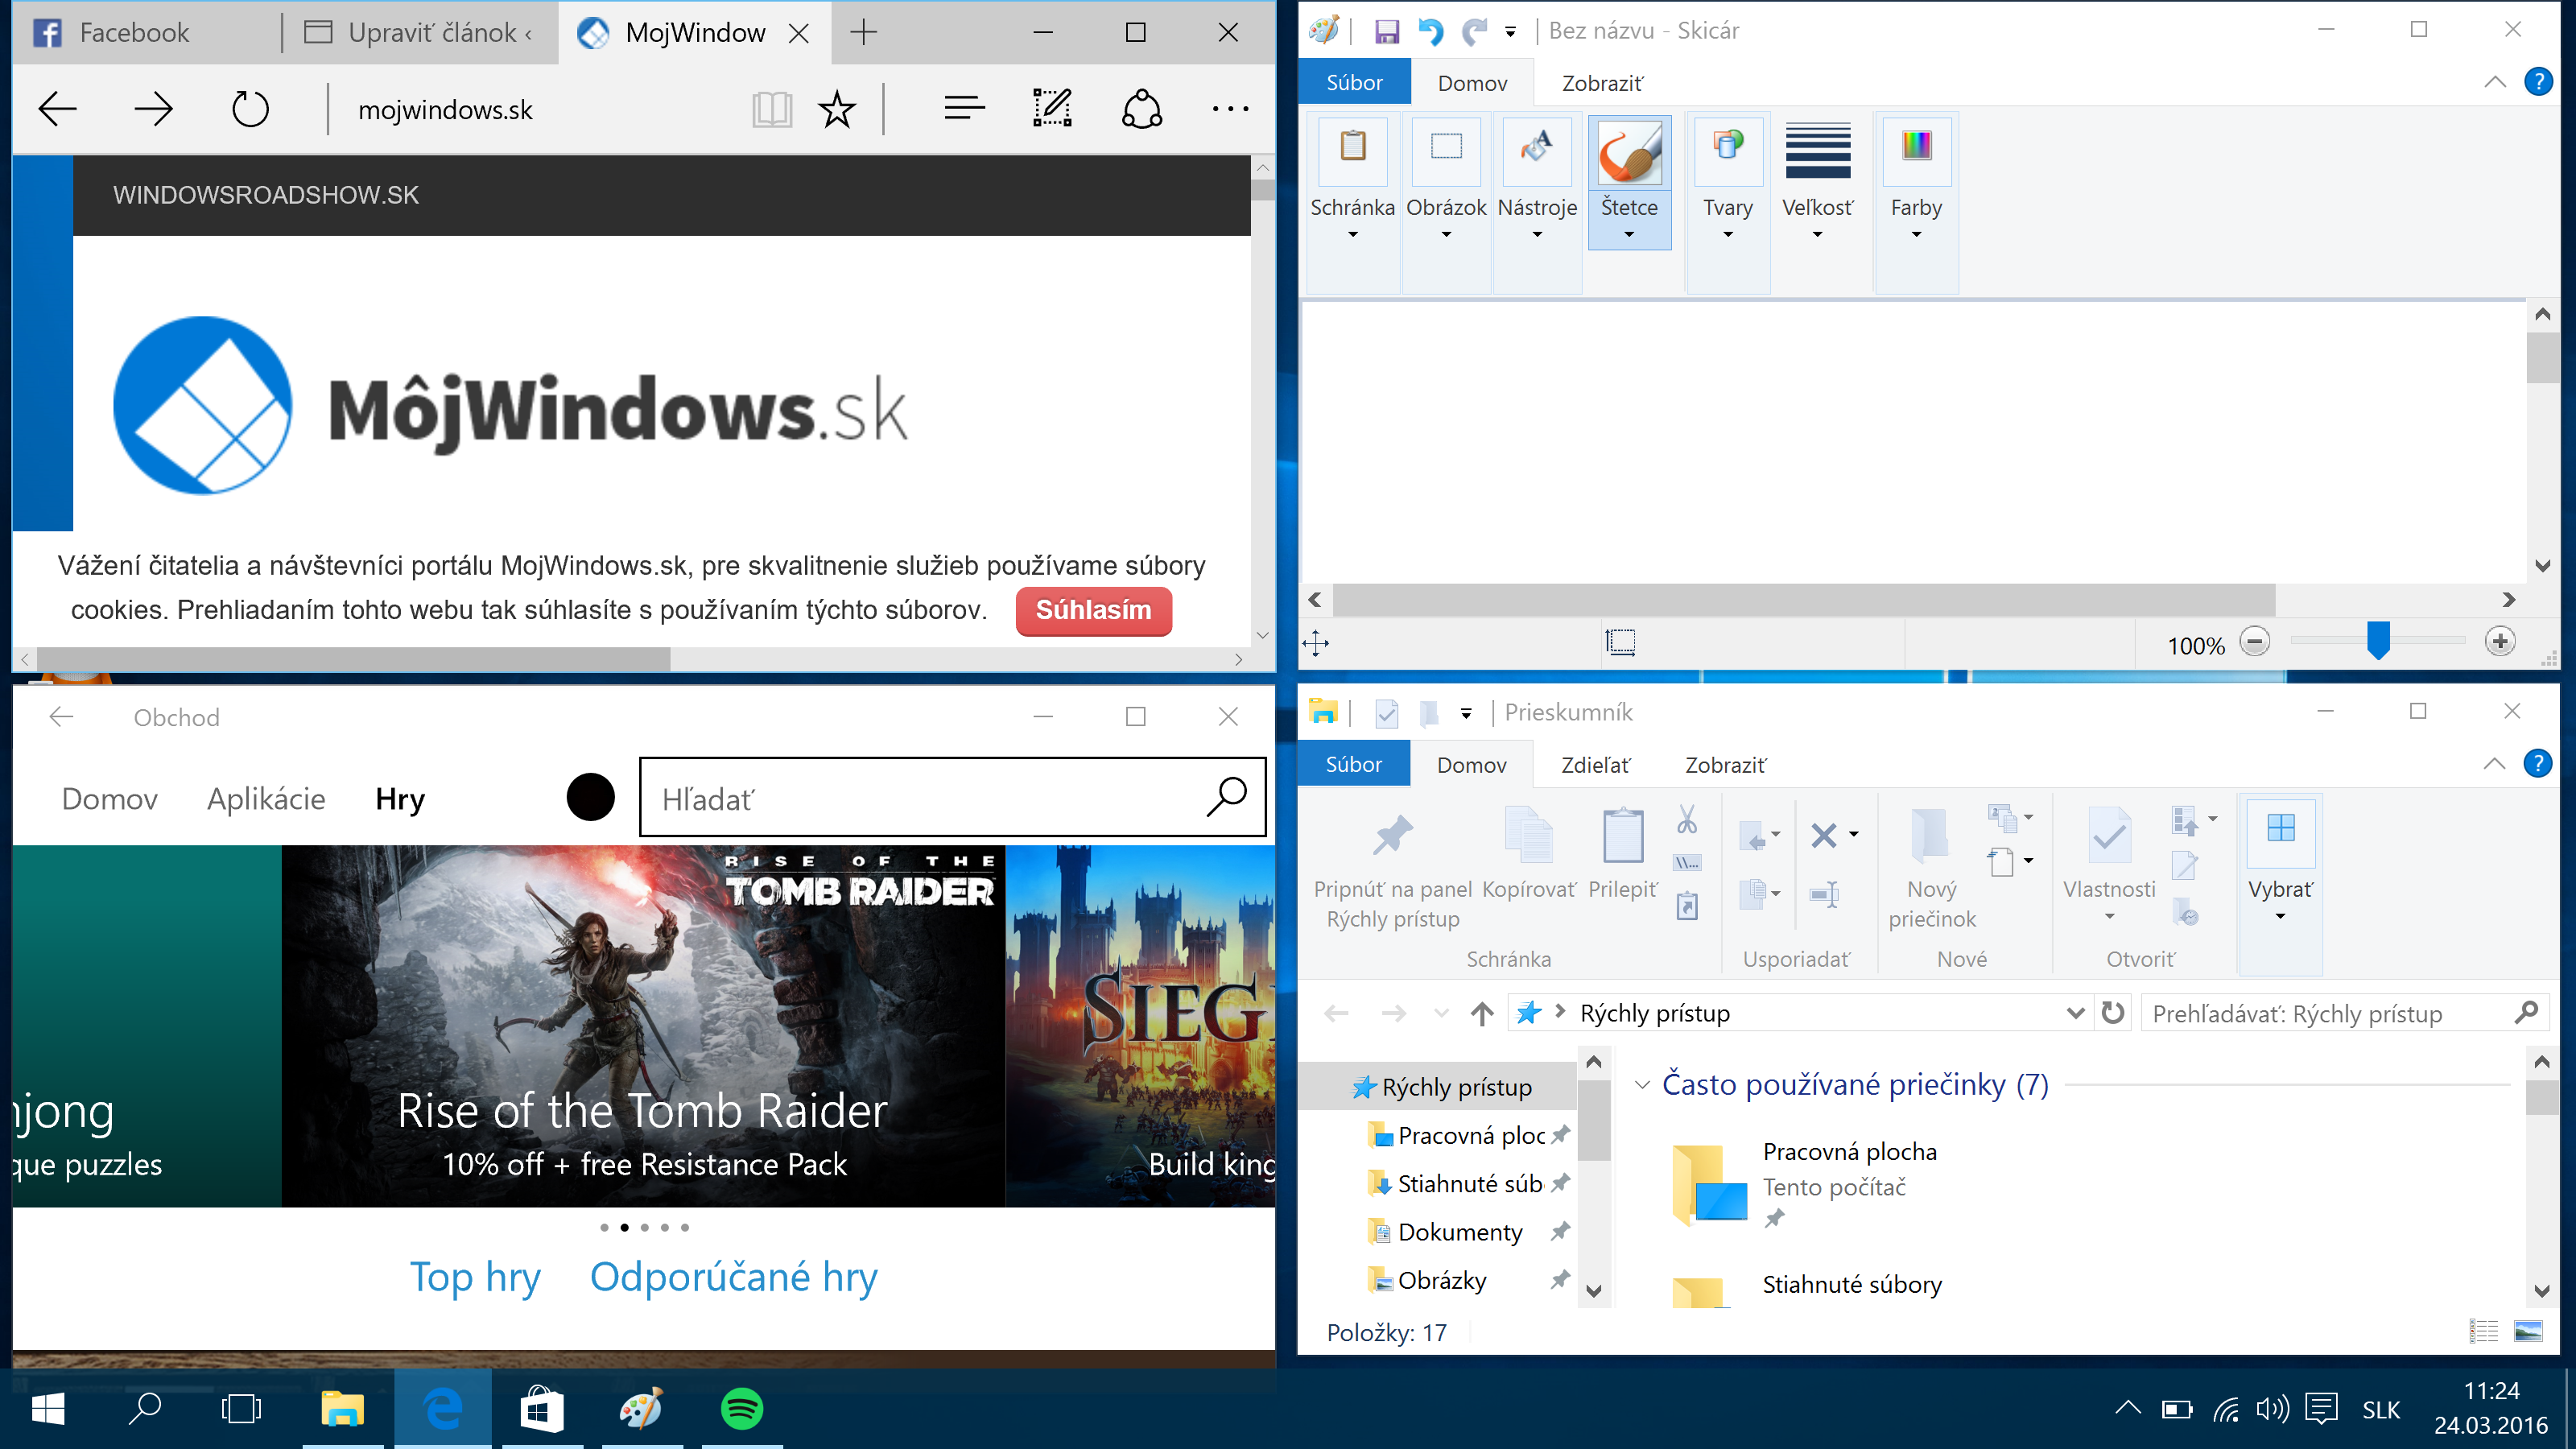Select Aplikácie tab in Store
Screen dimensions: 2576x1449
click(x=266, y=799)
